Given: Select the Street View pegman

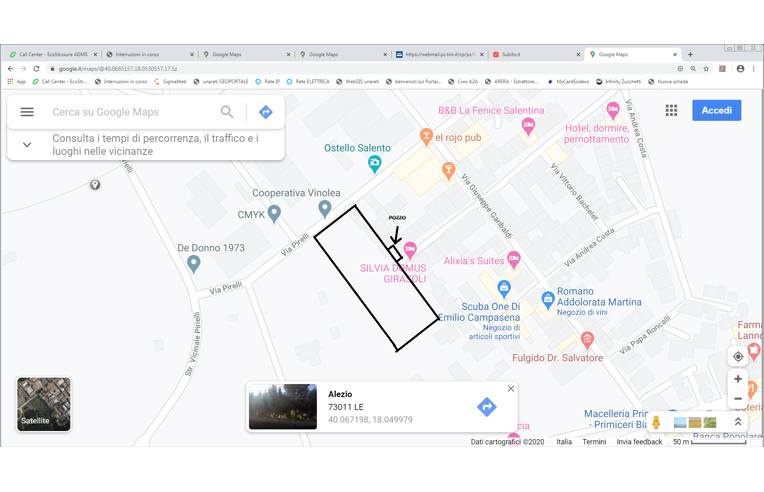Looking at the screenshot, I should (x=656, y=422).
